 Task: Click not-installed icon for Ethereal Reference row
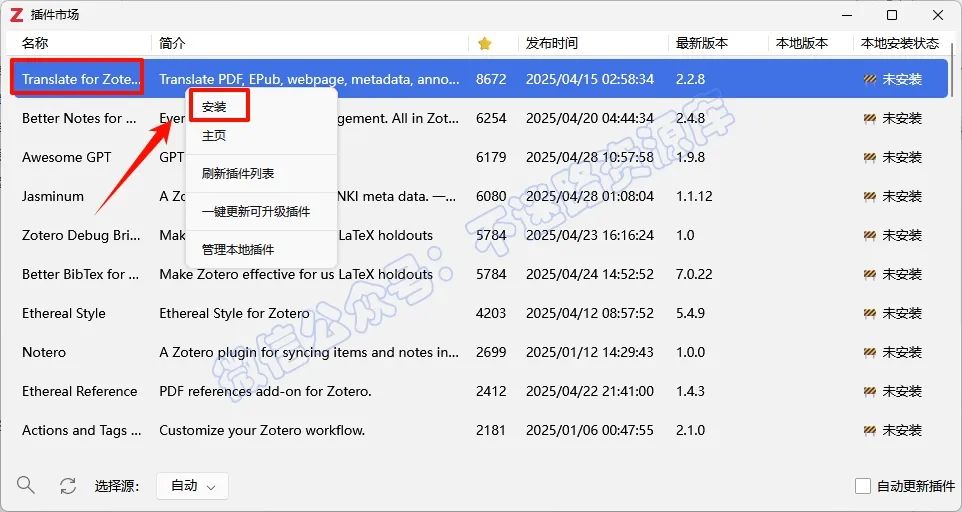(x=869, y=391)
